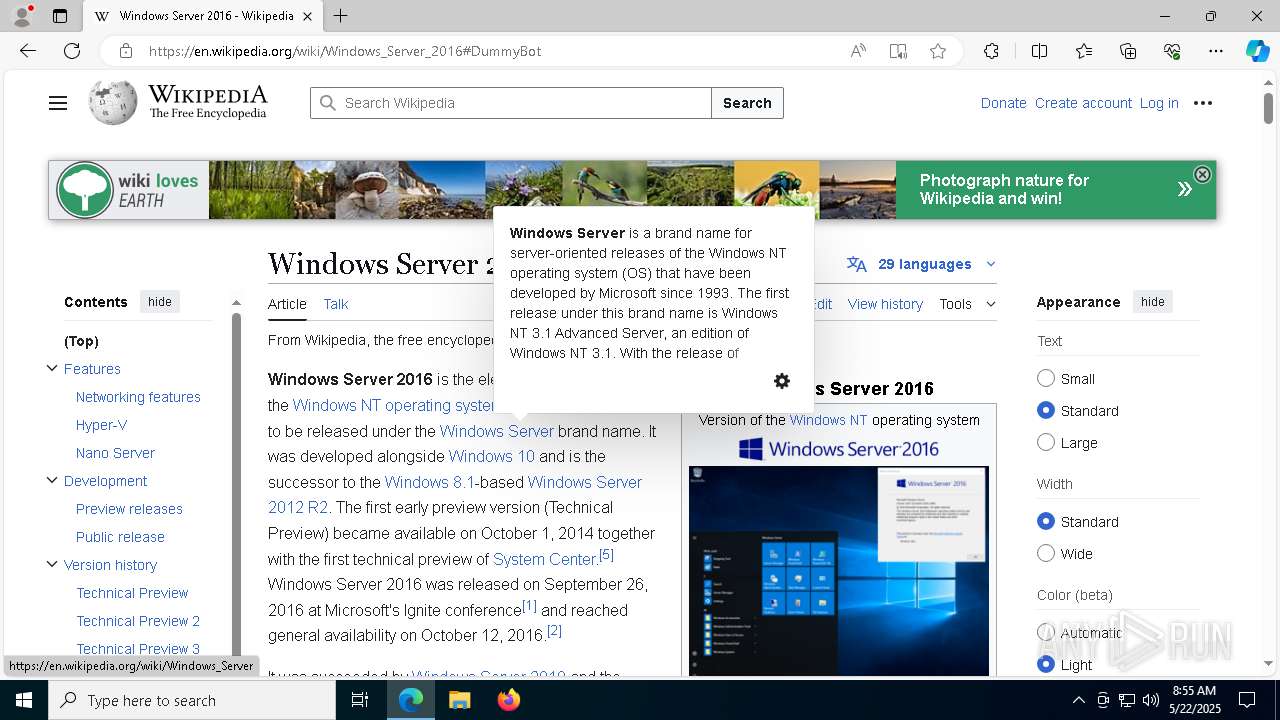Viewport: 1280px width, 720px height.
Task: Click the Wikipedia globe logo
Action: click(x=113, y=102)
